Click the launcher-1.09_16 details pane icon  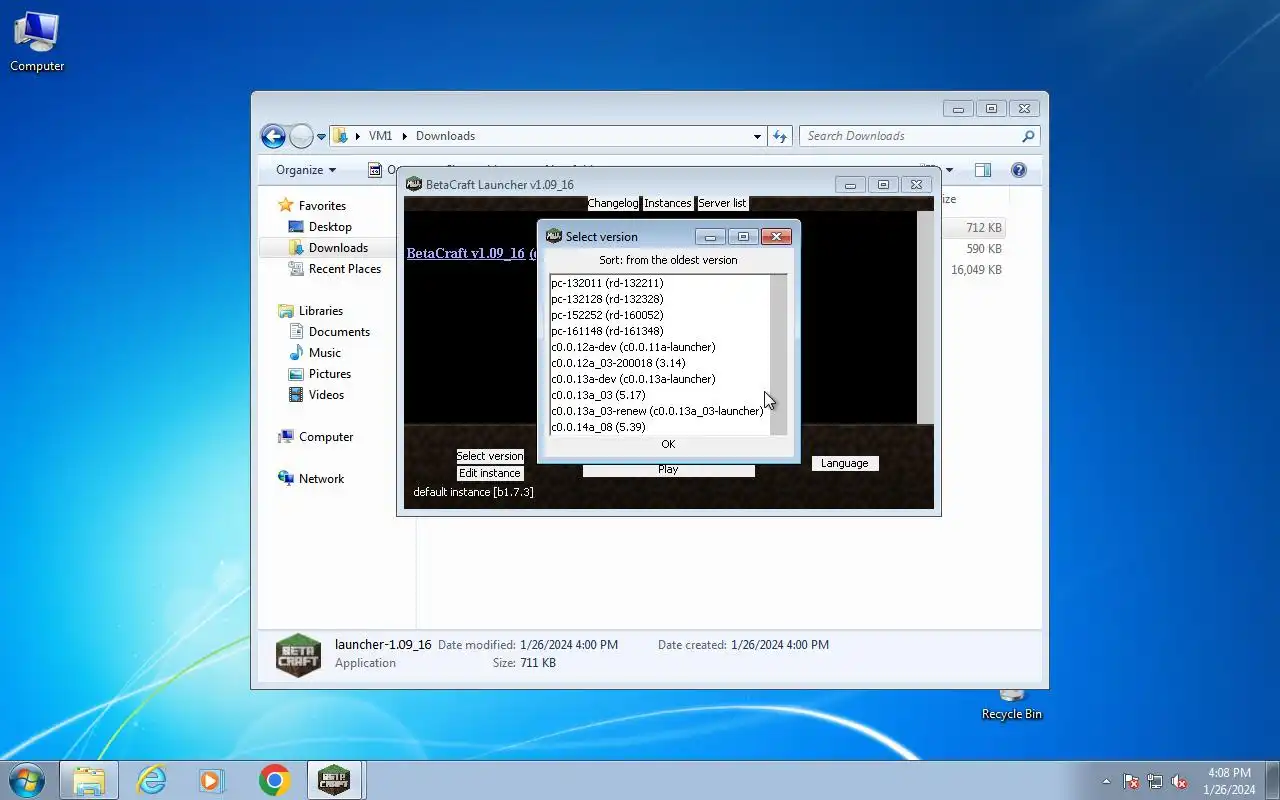pyautogui.click(x=298, y=654)
